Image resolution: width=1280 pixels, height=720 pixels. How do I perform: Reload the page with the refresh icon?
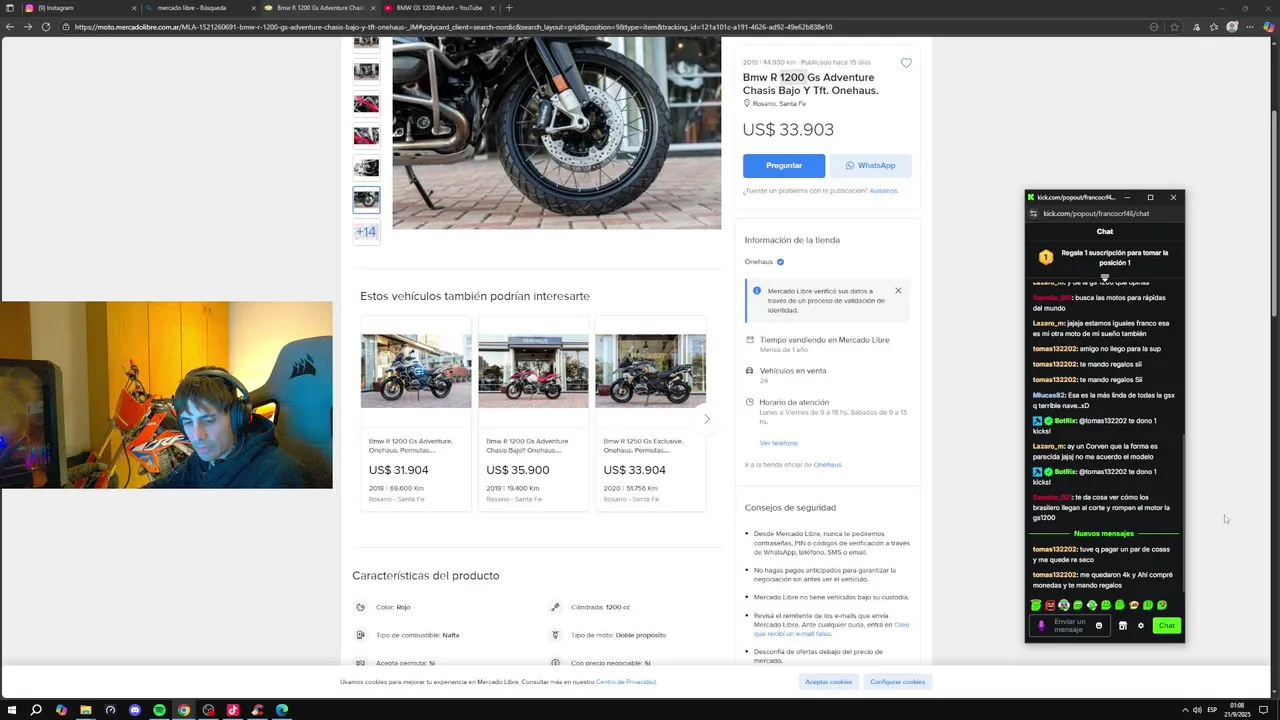pos(46,27)
